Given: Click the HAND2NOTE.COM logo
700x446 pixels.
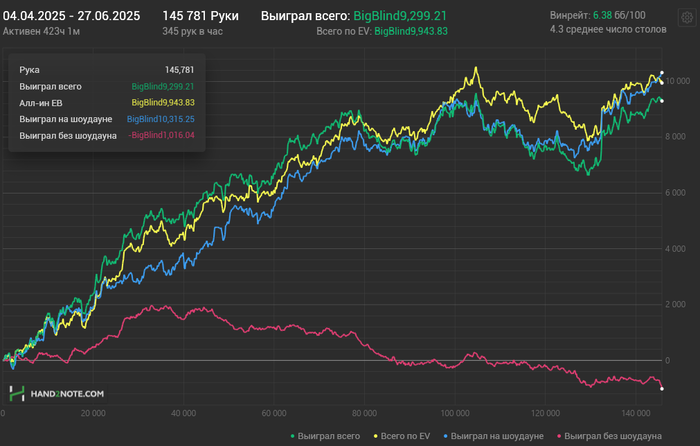Looking at the screenshot, I should click(56, 394).
